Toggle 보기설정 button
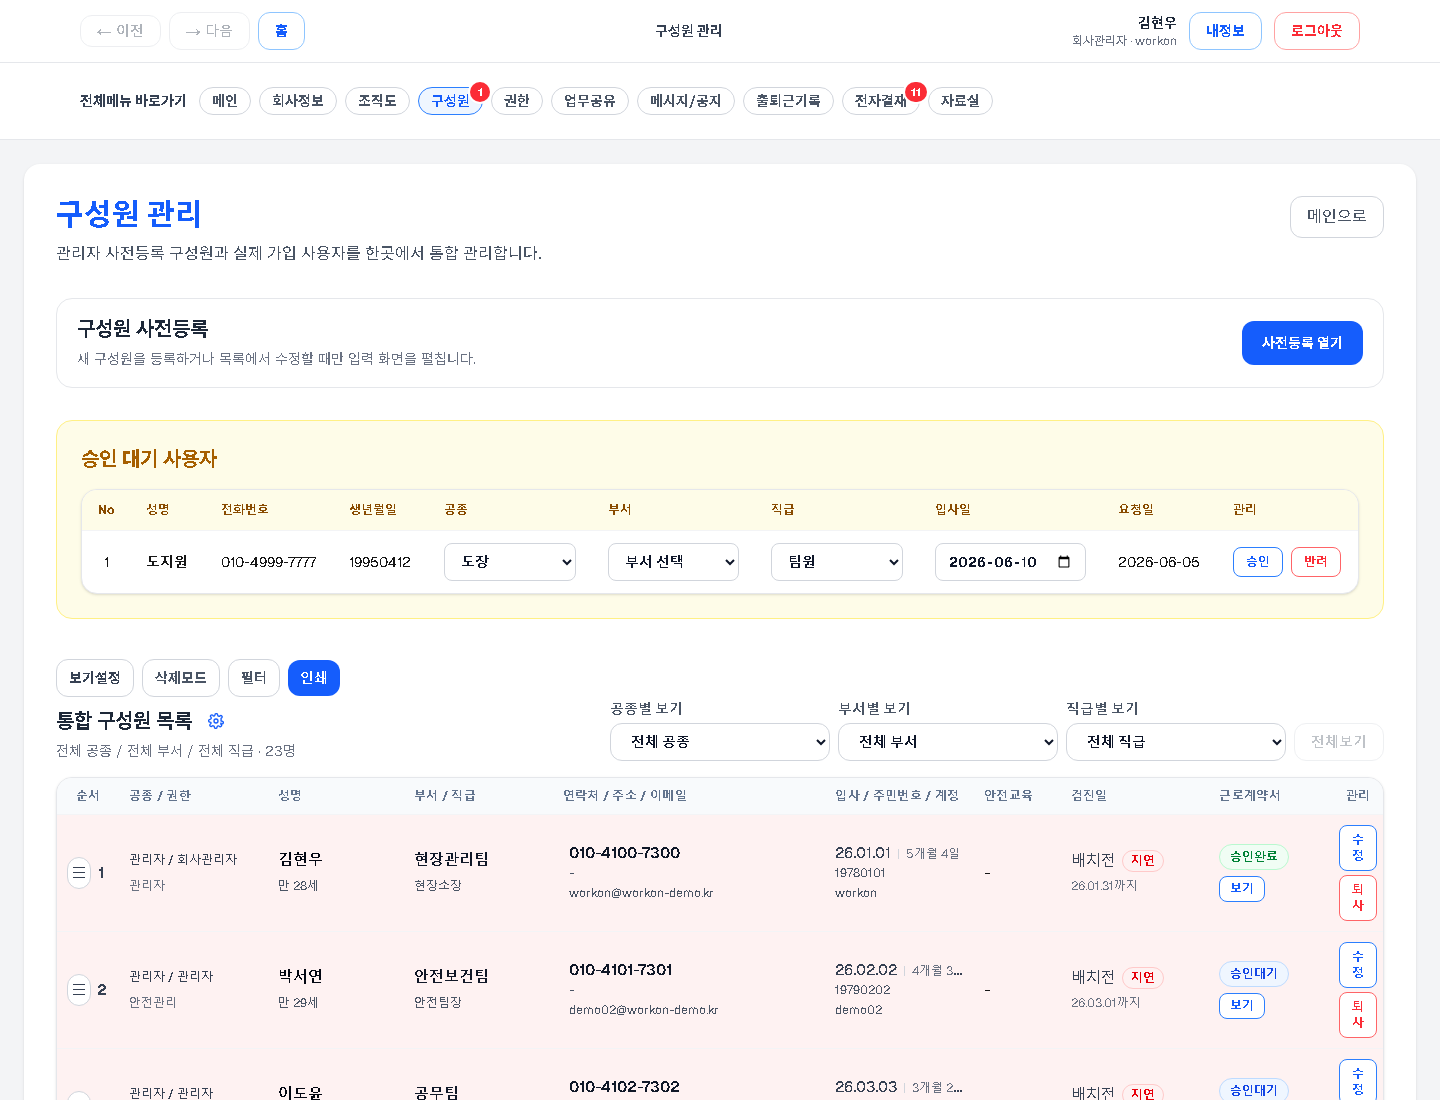Screen dimensions: 1440x1100 [95, 678]
